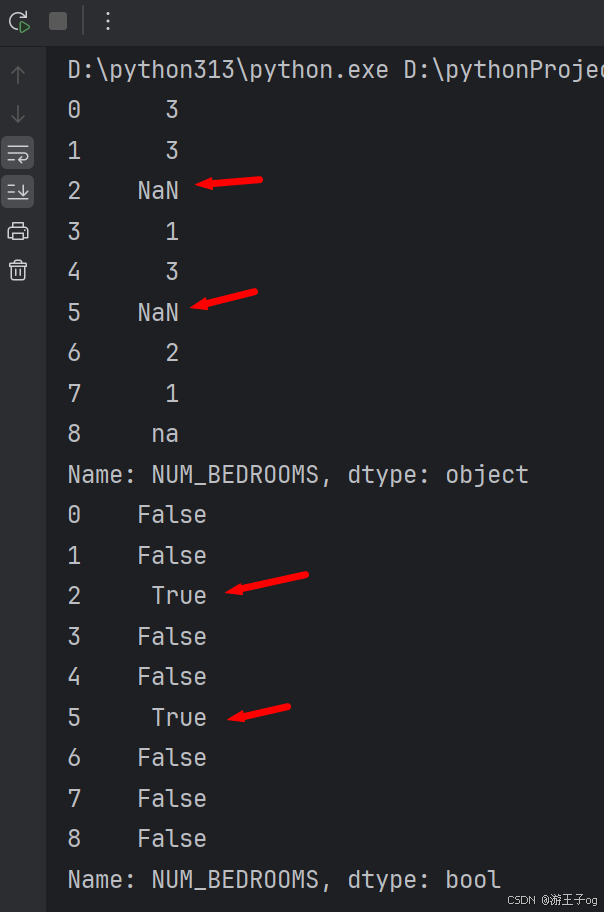Click the True value in row 2
Screen dimensions: 604x912
coord(179,595)
